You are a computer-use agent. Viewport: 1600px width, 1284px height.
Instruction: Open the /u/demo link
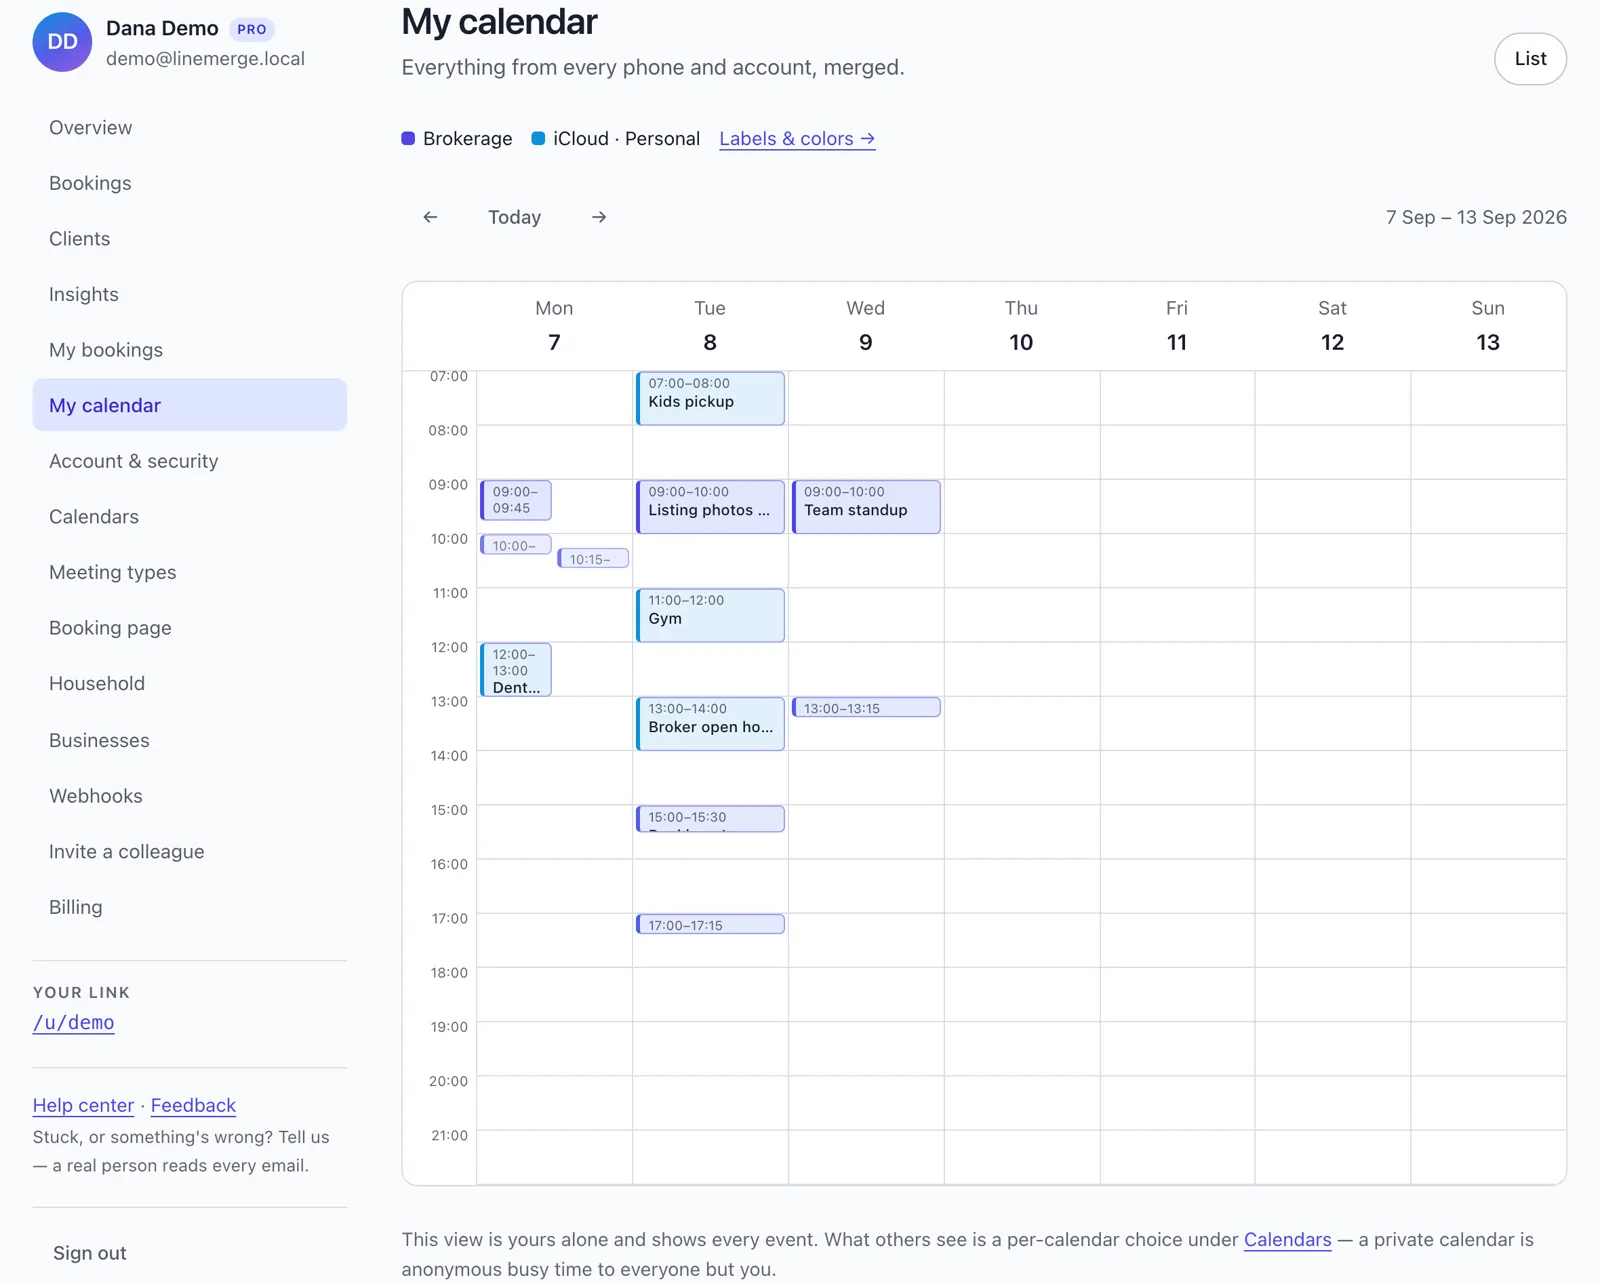73,1022
